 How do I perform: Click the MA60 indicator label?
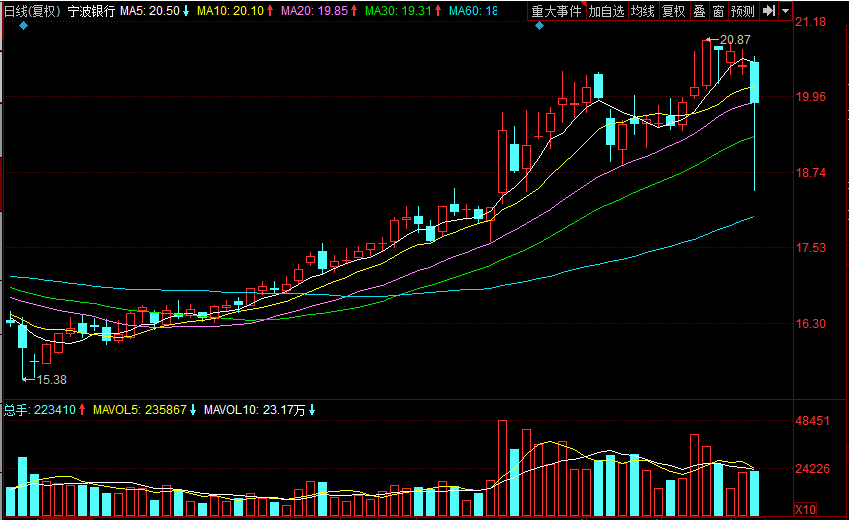tap(473, 11)
